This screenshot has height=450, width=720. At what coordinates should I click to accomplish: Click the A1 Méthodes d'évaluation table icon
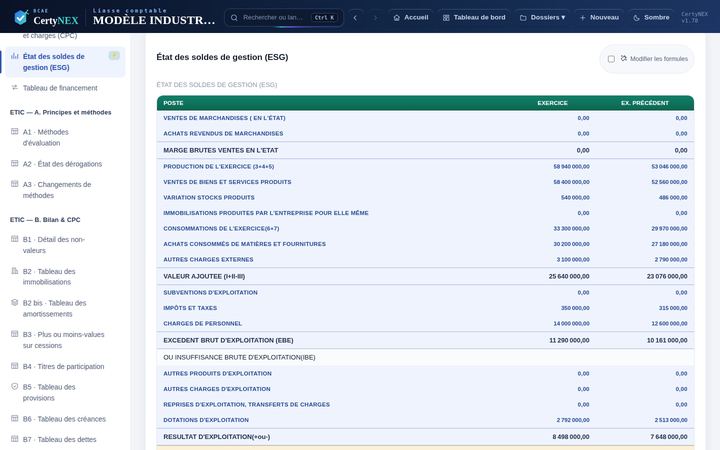tap(15, 131)
